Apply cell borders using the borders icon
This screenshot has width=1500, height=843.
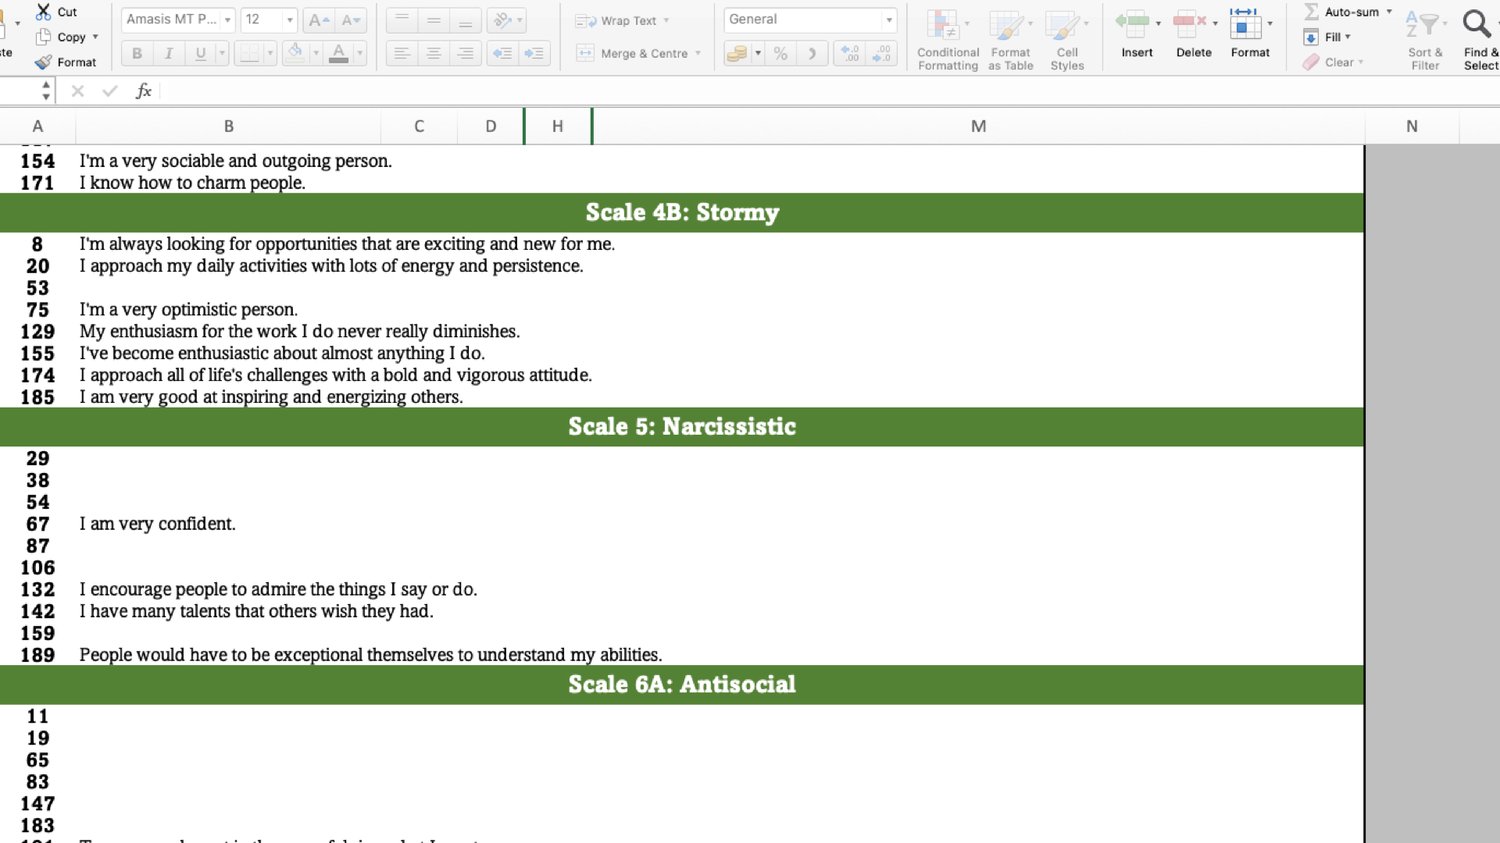249,53
